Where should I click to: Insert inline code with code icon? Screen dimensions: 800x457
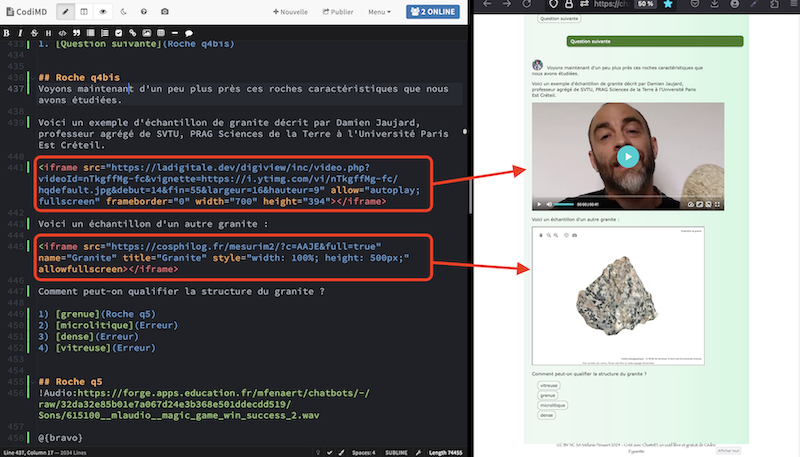pos(62,33)
